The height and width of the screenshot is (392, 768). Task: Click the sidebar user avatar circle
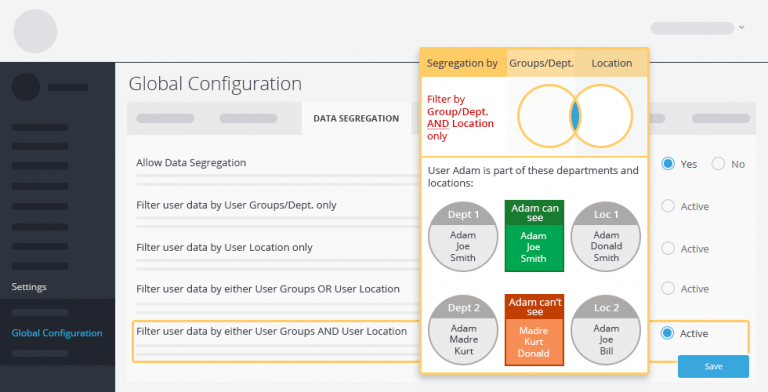[26, 87]
